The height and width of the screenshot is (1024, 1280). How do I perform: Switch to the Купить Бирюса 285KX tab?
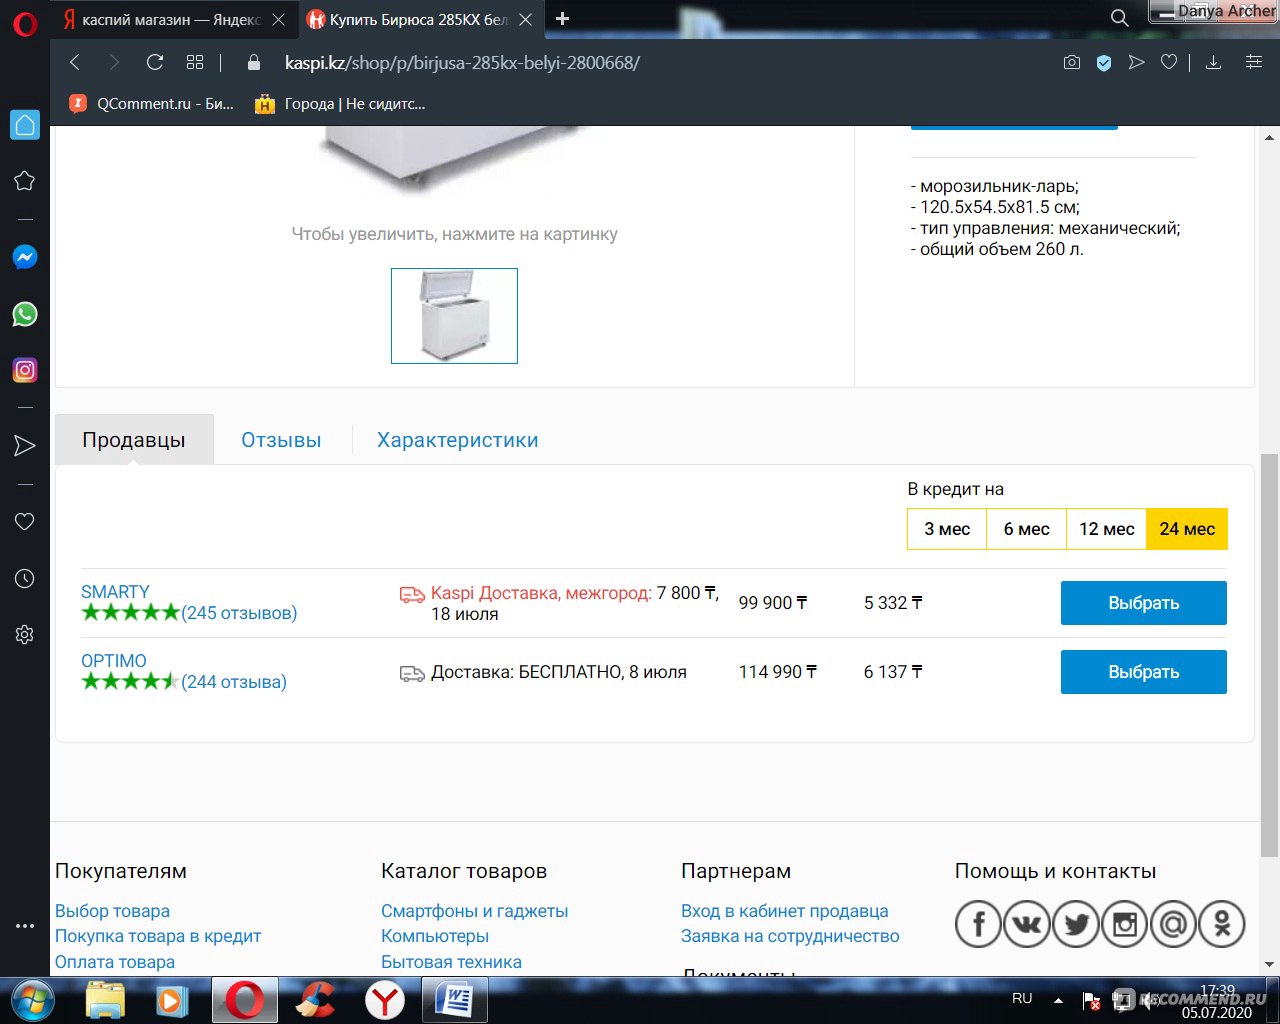click(420, 19)
